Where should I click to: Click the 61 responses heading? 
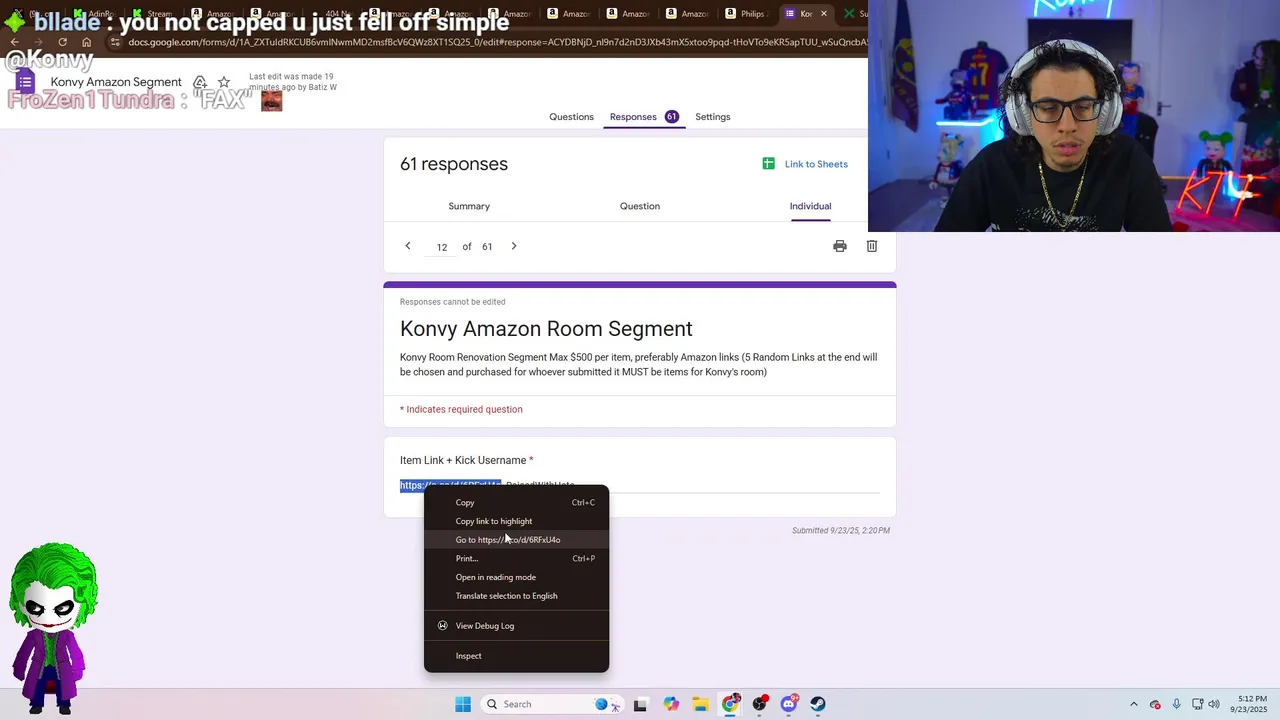click(454, 164)
